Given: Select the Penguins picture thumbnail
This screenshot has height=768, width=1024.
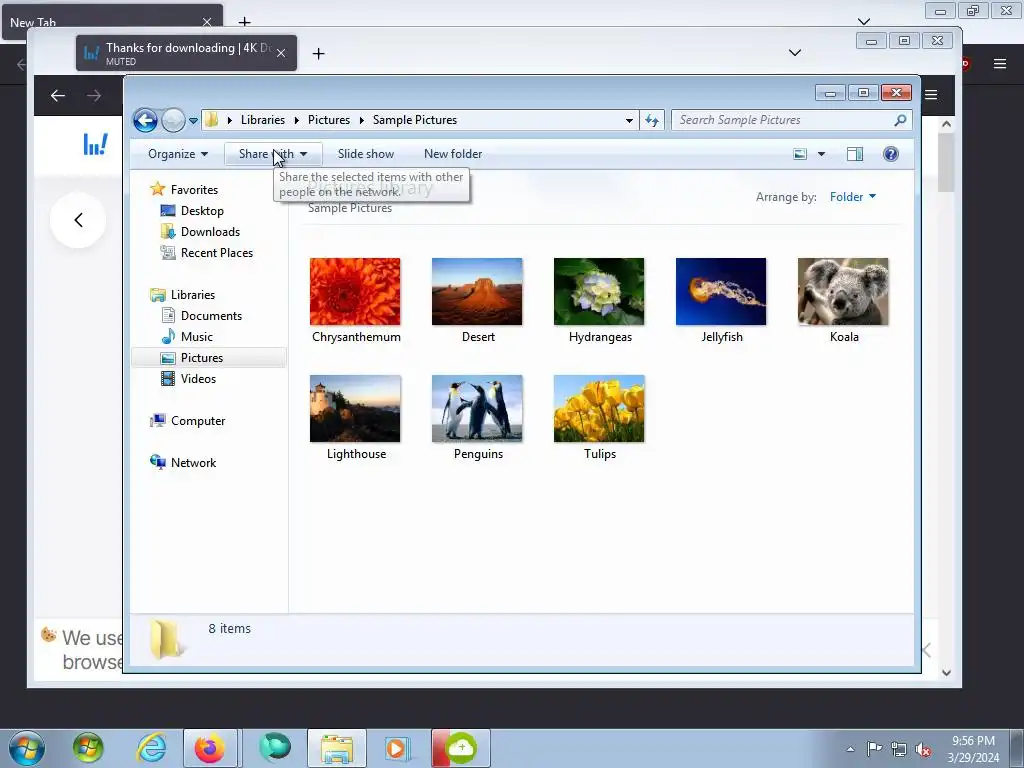Looking at the screenshot, I should tap(477, 409).
